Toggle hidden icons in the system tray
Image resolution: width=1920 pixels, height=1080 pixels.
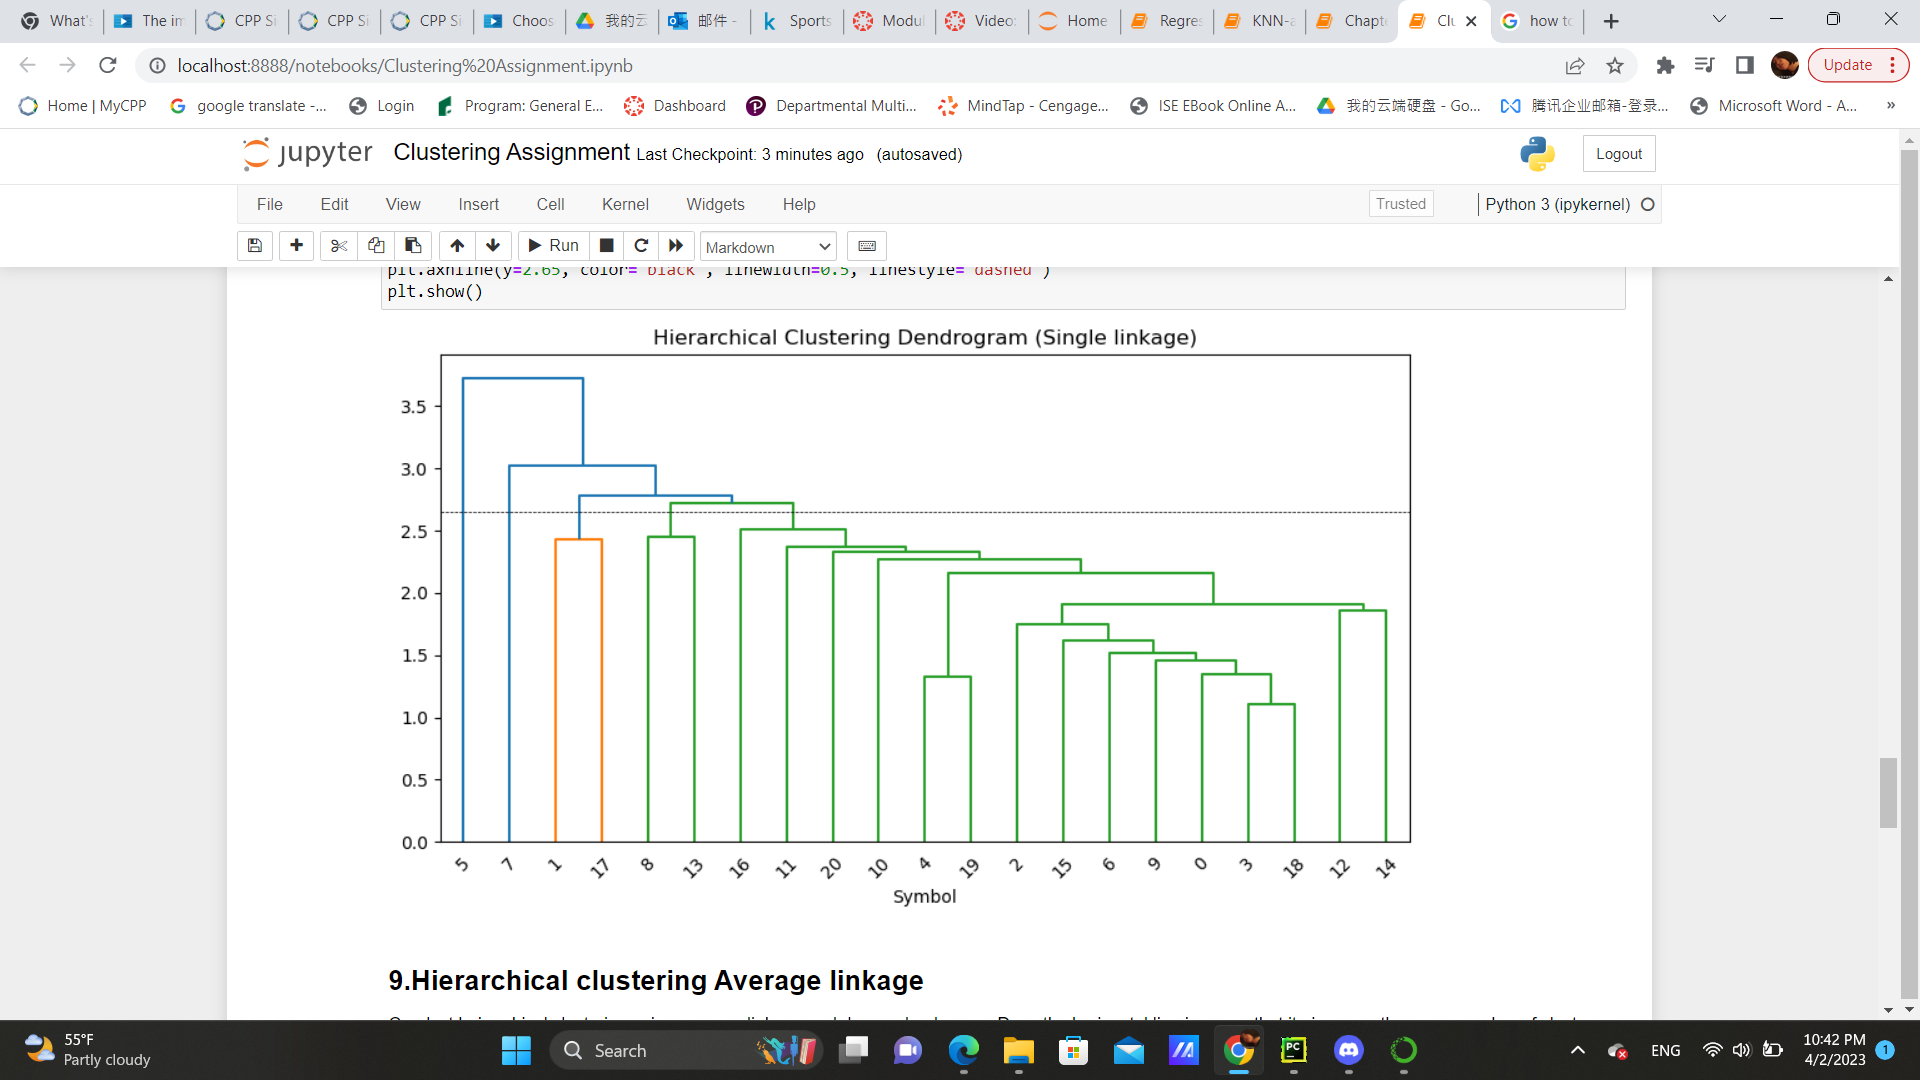tap(1578, 1050)
